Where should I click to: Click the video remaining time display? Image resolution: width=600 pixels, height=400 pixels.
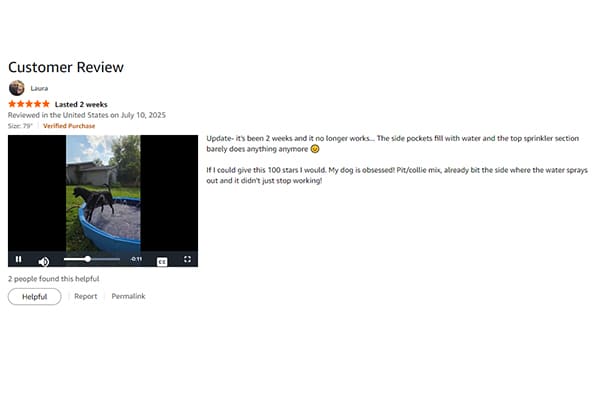click(136, 259)
